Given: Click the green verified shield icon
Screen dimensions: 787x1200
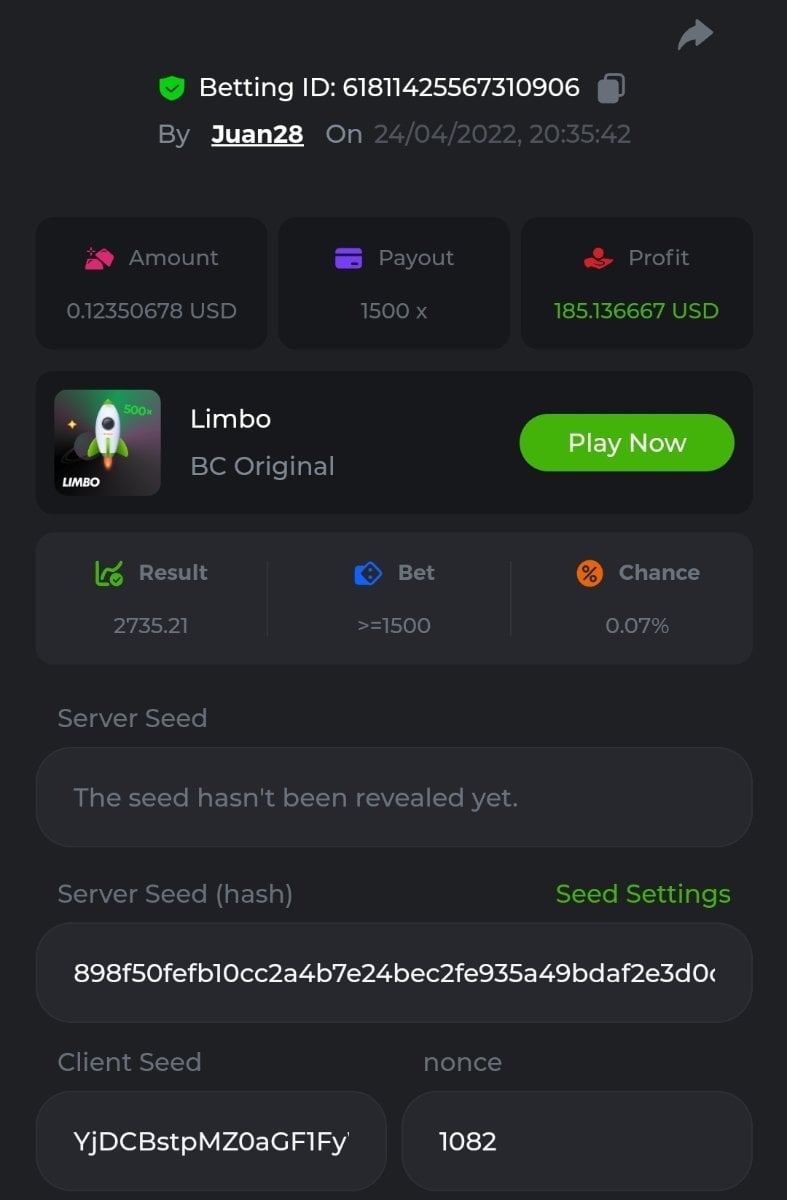Looking at the screenshot, I should (x=172, y=89).
